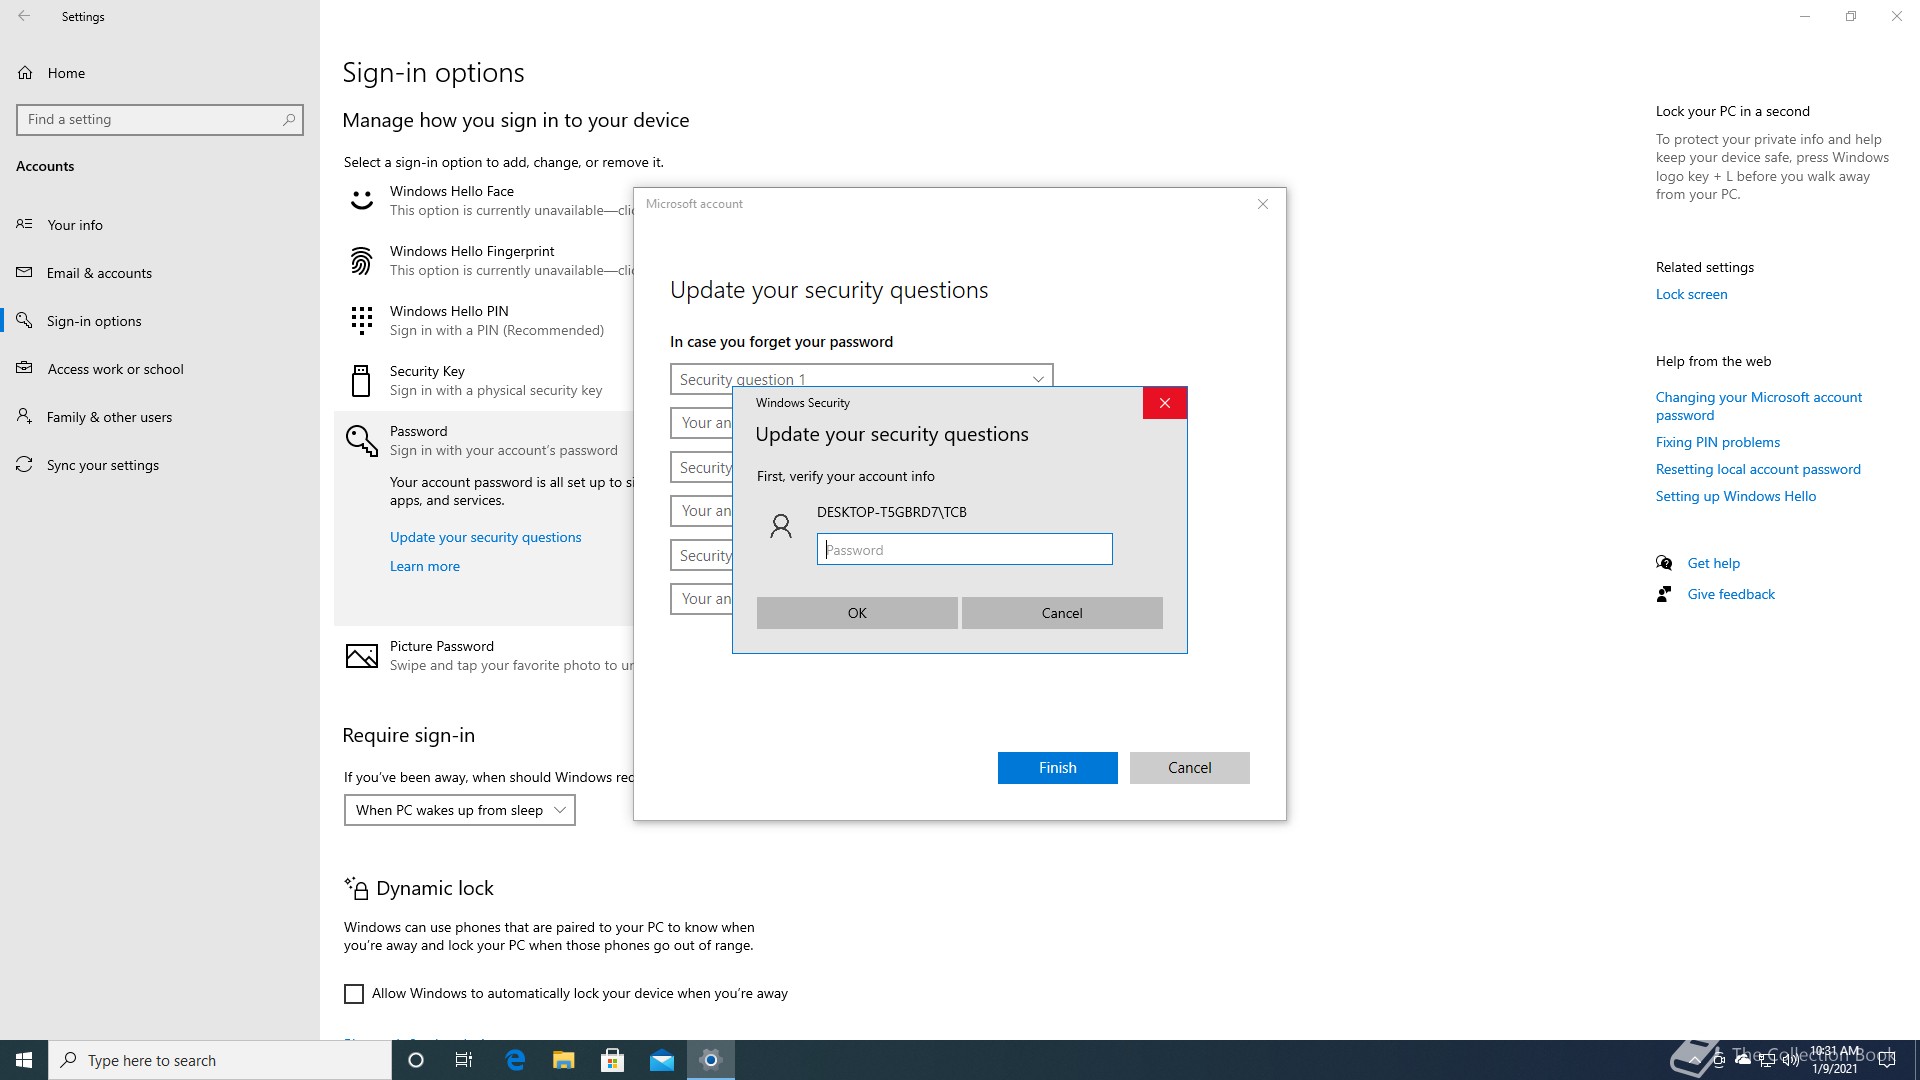This screenshot has width=1920, height=1080.
Task: Open the Email & accounts section
Action: [99, 273]
